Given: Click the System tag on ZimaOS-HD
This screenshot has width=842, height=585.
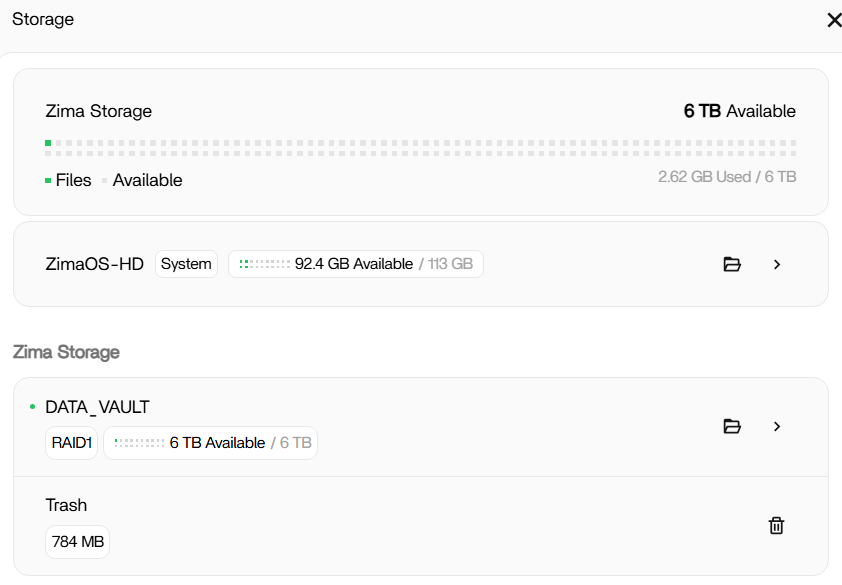Looking at the screenshot, I should point(186,264).
